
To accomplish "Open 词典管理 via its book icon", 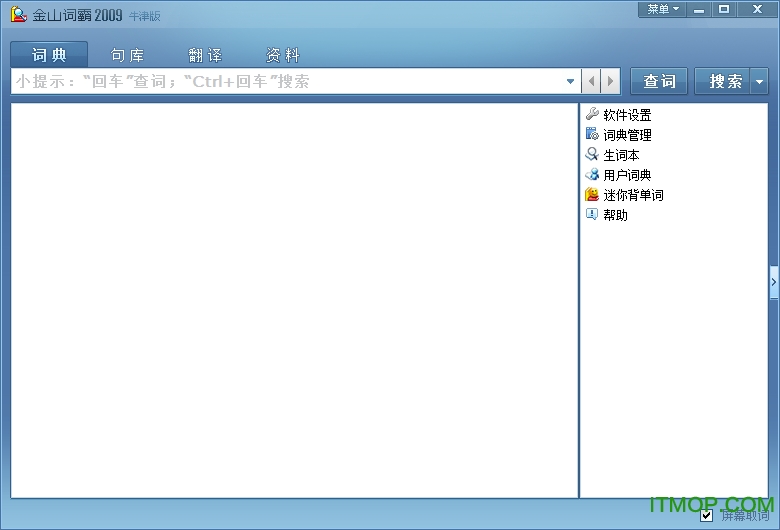I will [x=592, y=135].
